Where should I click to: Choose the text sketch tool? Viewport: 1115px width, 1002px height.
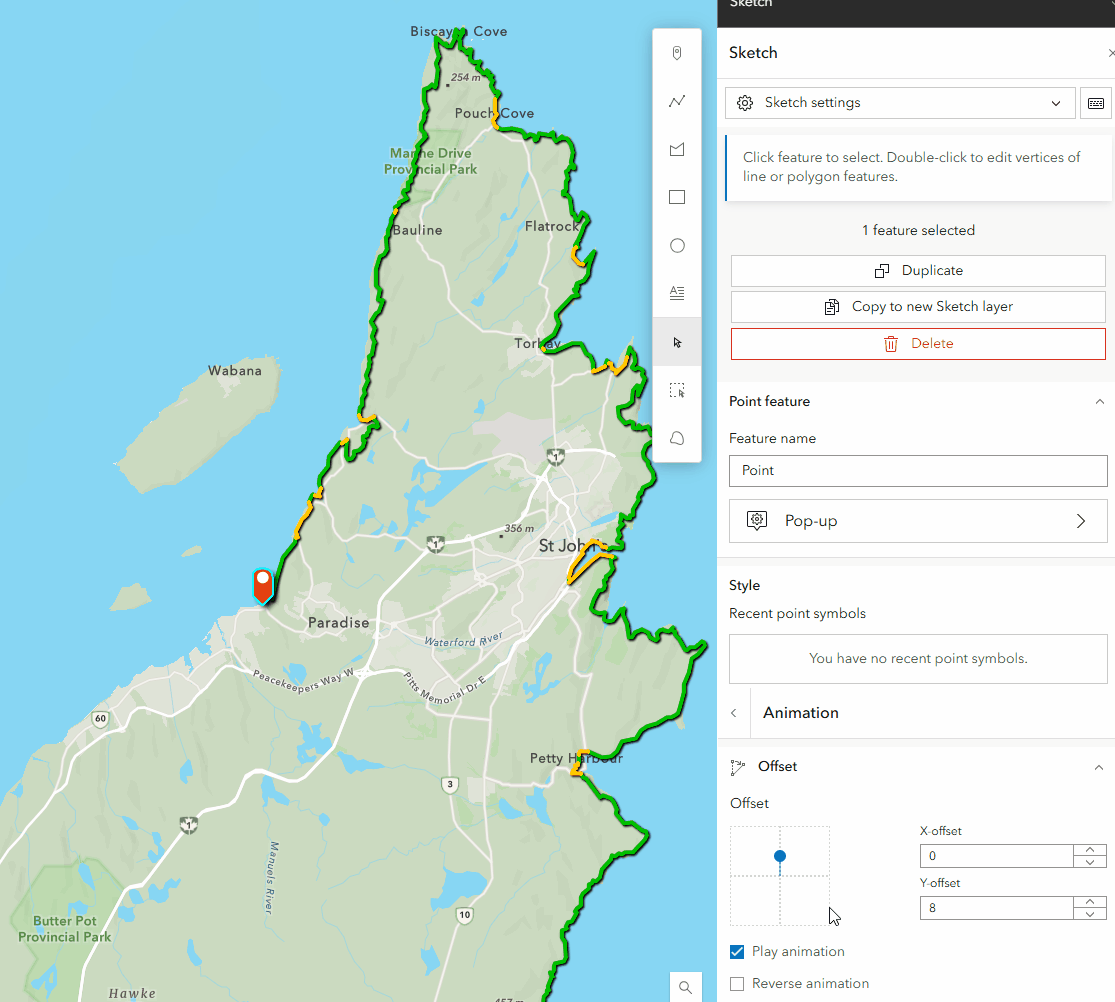(677, 293)
